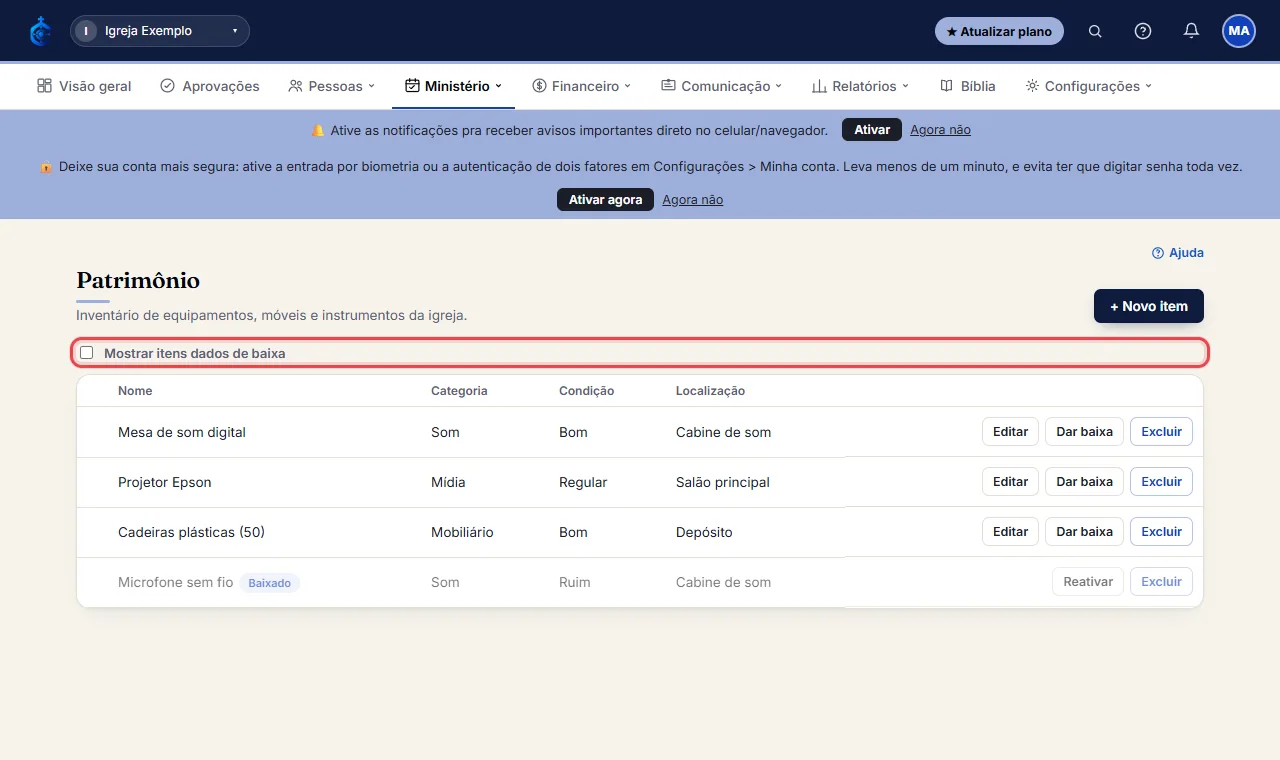
Task: Go to Visão geral tab
Action: pyautogui.click(x=84, y=86)
